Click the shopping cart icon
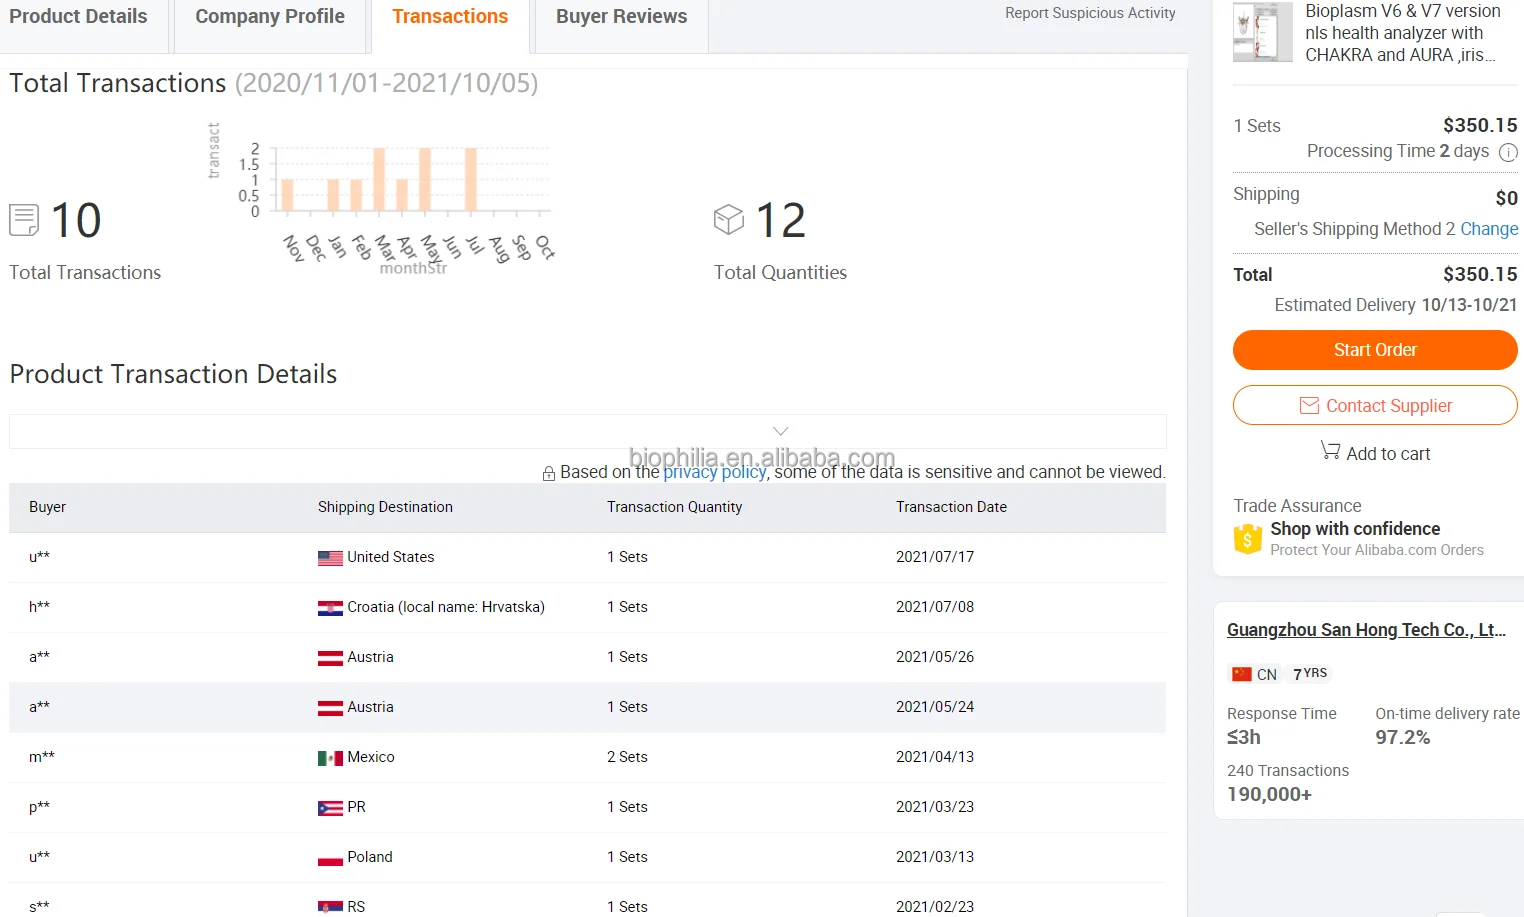1524x917 pixels. click(x=1330, y=451)
